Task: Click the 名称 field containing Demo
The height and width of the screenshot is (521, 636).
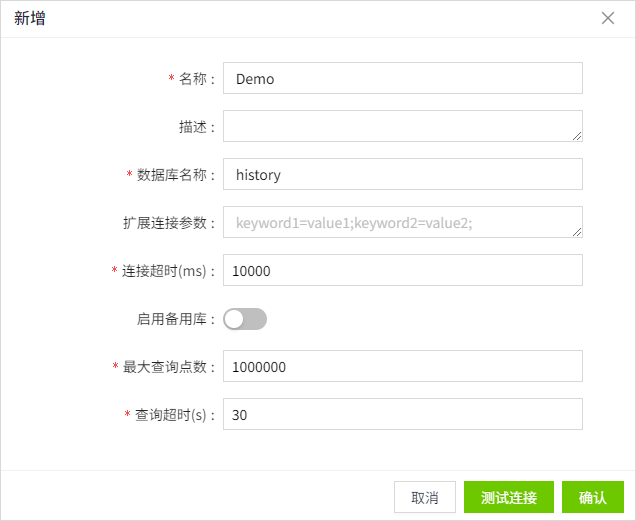Action: coord(402,79)
